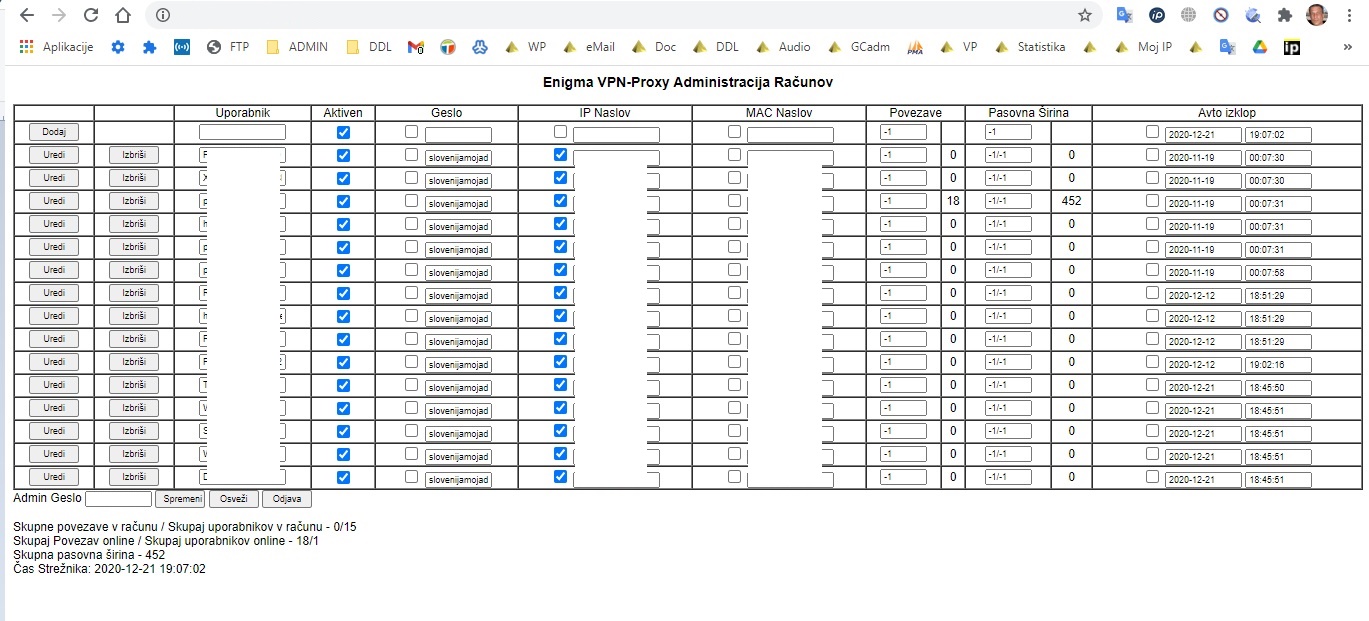The image size is (1369, 621).
Task: Open the round iP extension icon
Action: 1157,15
